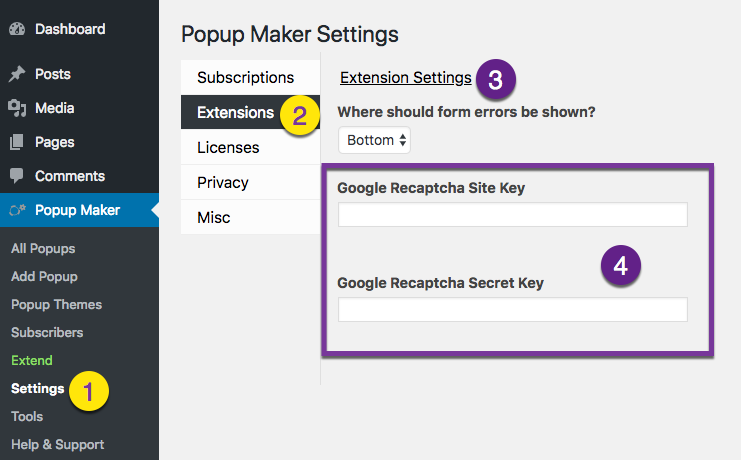Choose Add Popup in the sidebar
The image size is (741, 460).
coord(44,276)
